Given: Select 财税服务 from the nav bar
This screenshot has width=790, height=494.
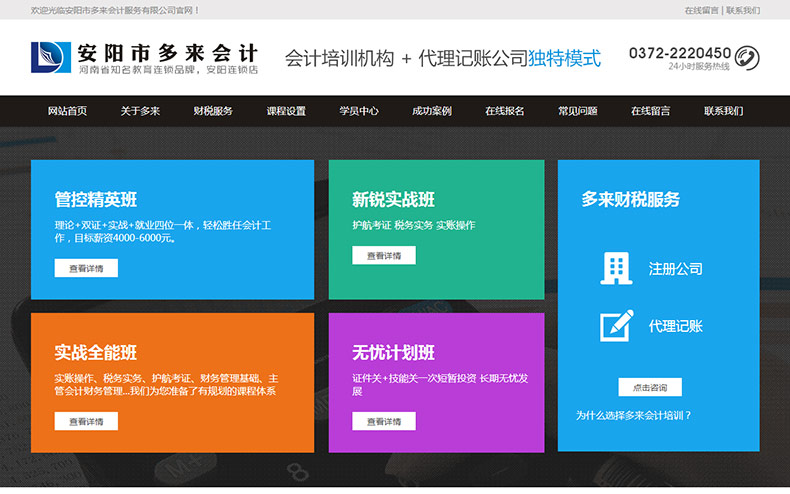Looking at the screenshot, I should pyautogui.click(x=213, y=111).
